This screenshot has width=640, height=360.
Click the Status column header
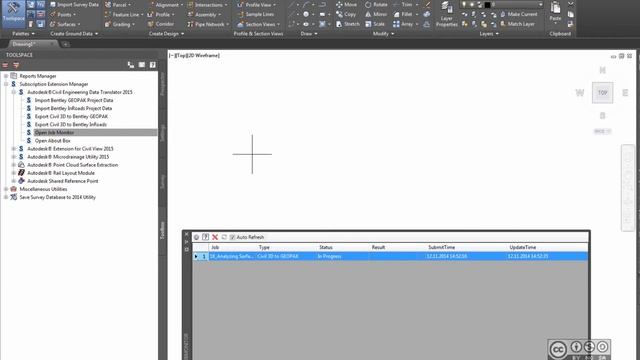click(x=326, y=247)
